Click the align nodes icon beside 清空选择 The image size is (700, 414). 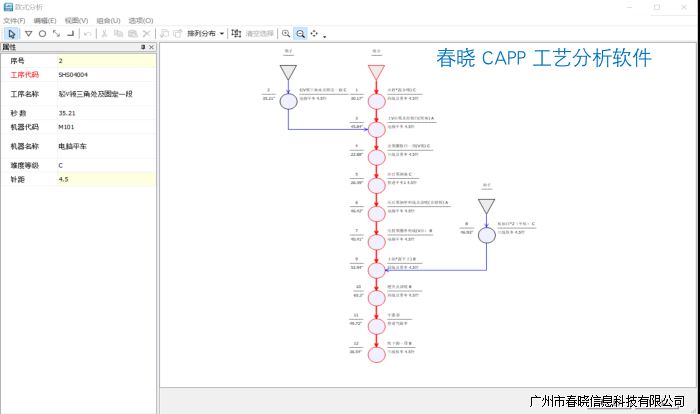[236, 34]
